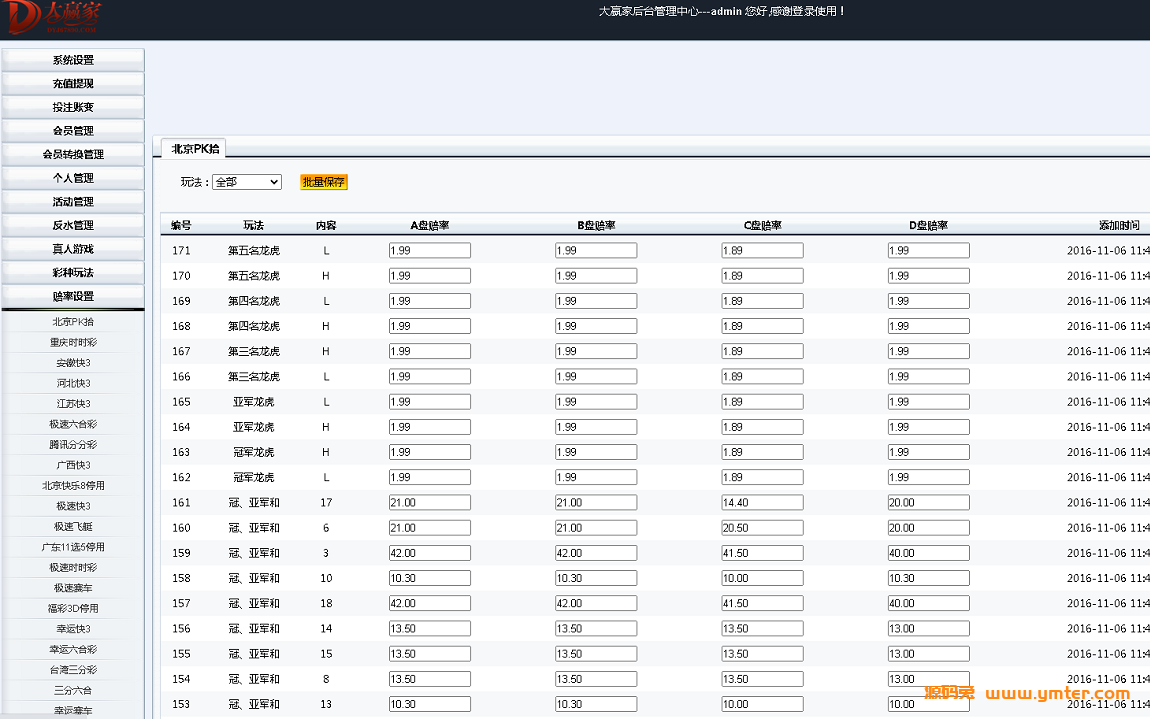The image size is (1150, 719).
Task: Select 腾讯分分彩 in sidebar
Action: 73,445
